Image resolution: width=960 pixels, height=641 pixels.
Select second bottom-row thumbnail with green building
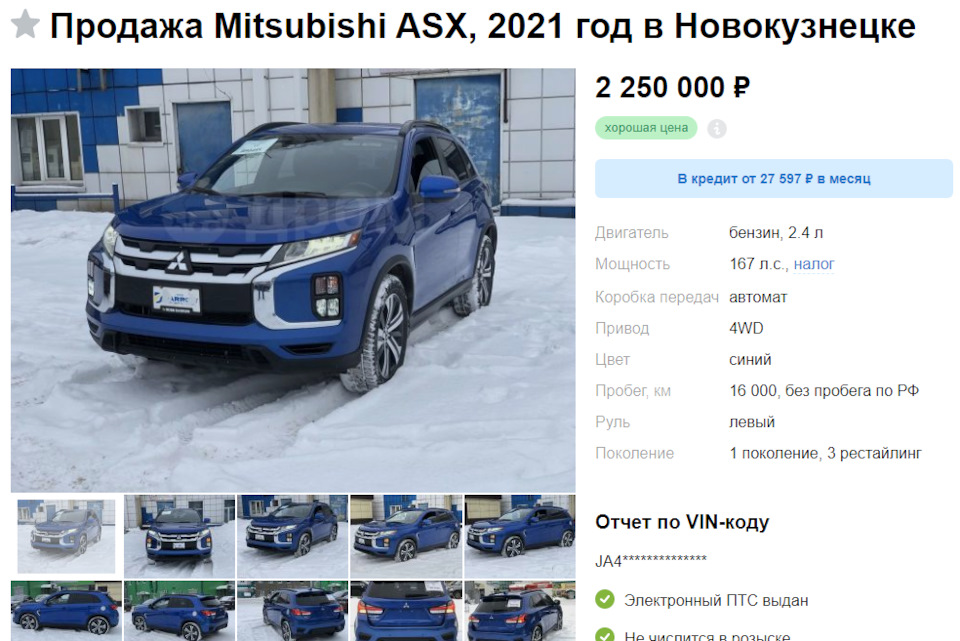[x=179, y=611]
